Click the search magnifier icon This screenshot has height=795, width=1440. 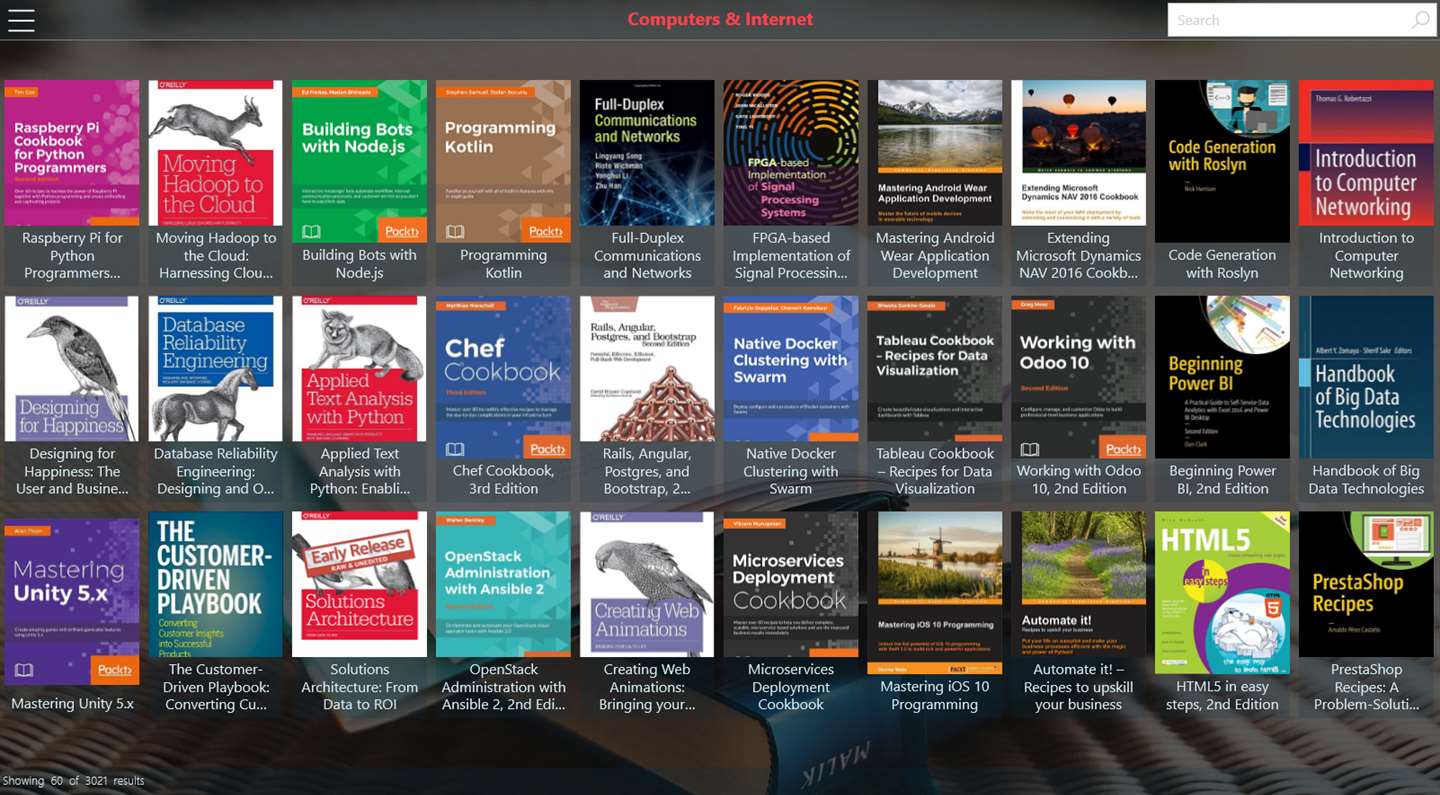tap(1420, 20)
